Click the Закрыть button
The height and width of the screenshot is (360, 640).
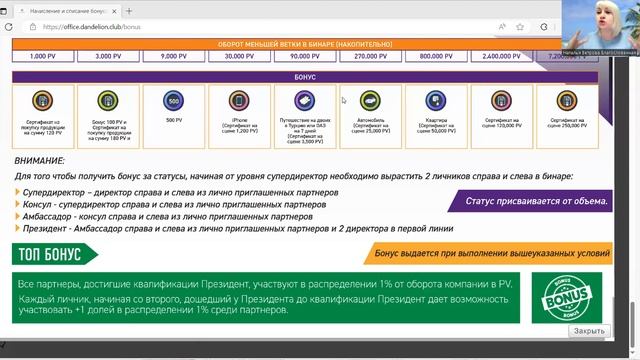tap(589, 331)
